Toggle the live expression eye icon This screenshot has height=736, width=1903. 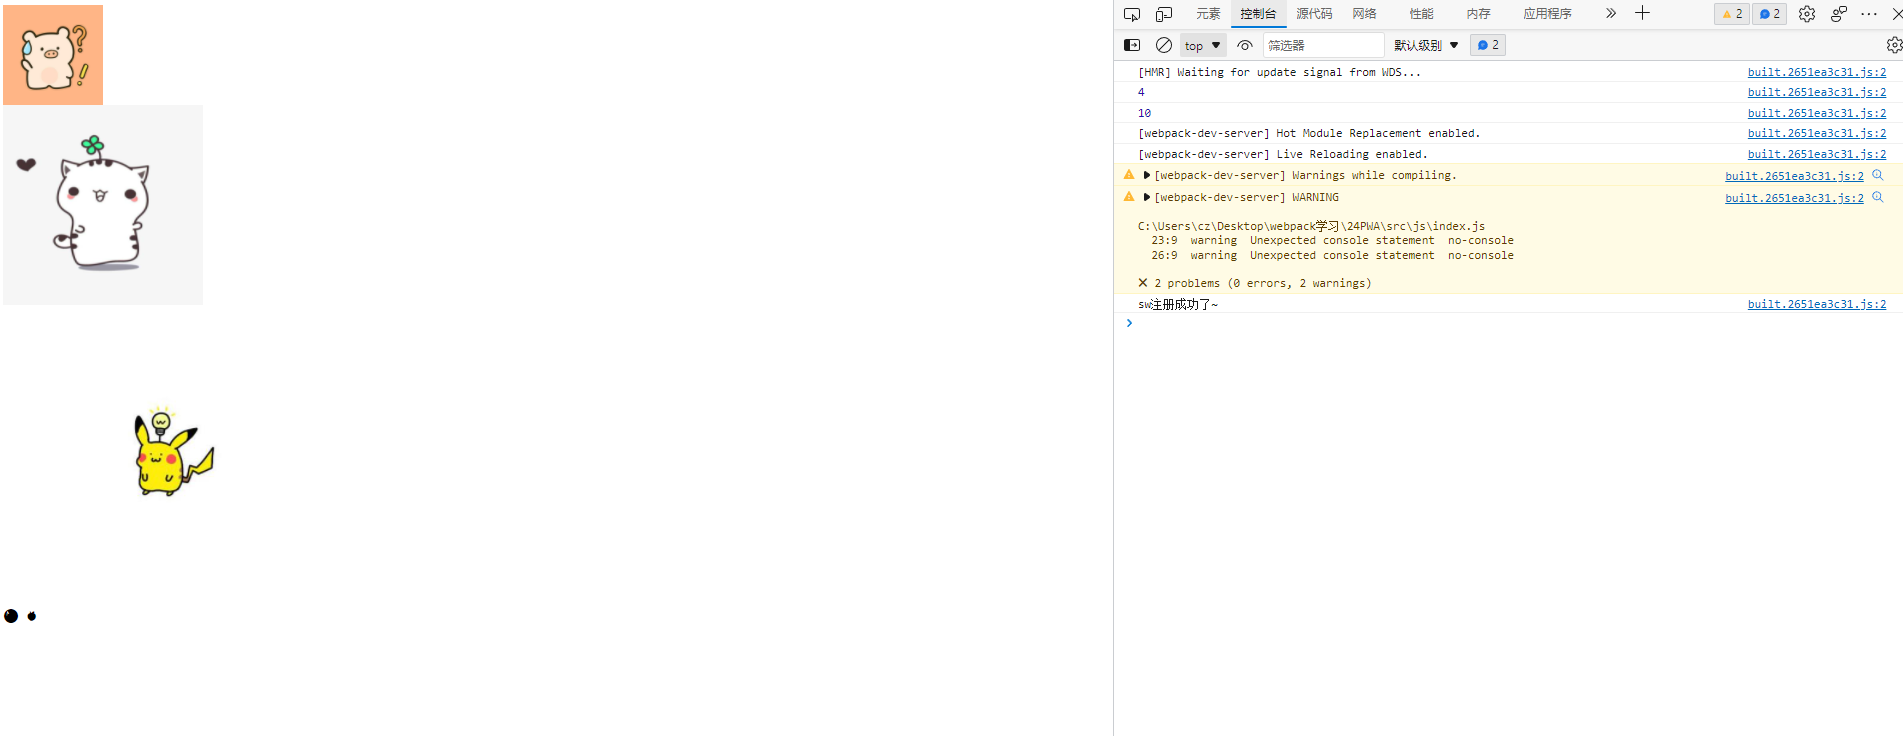click(1245, 45)
